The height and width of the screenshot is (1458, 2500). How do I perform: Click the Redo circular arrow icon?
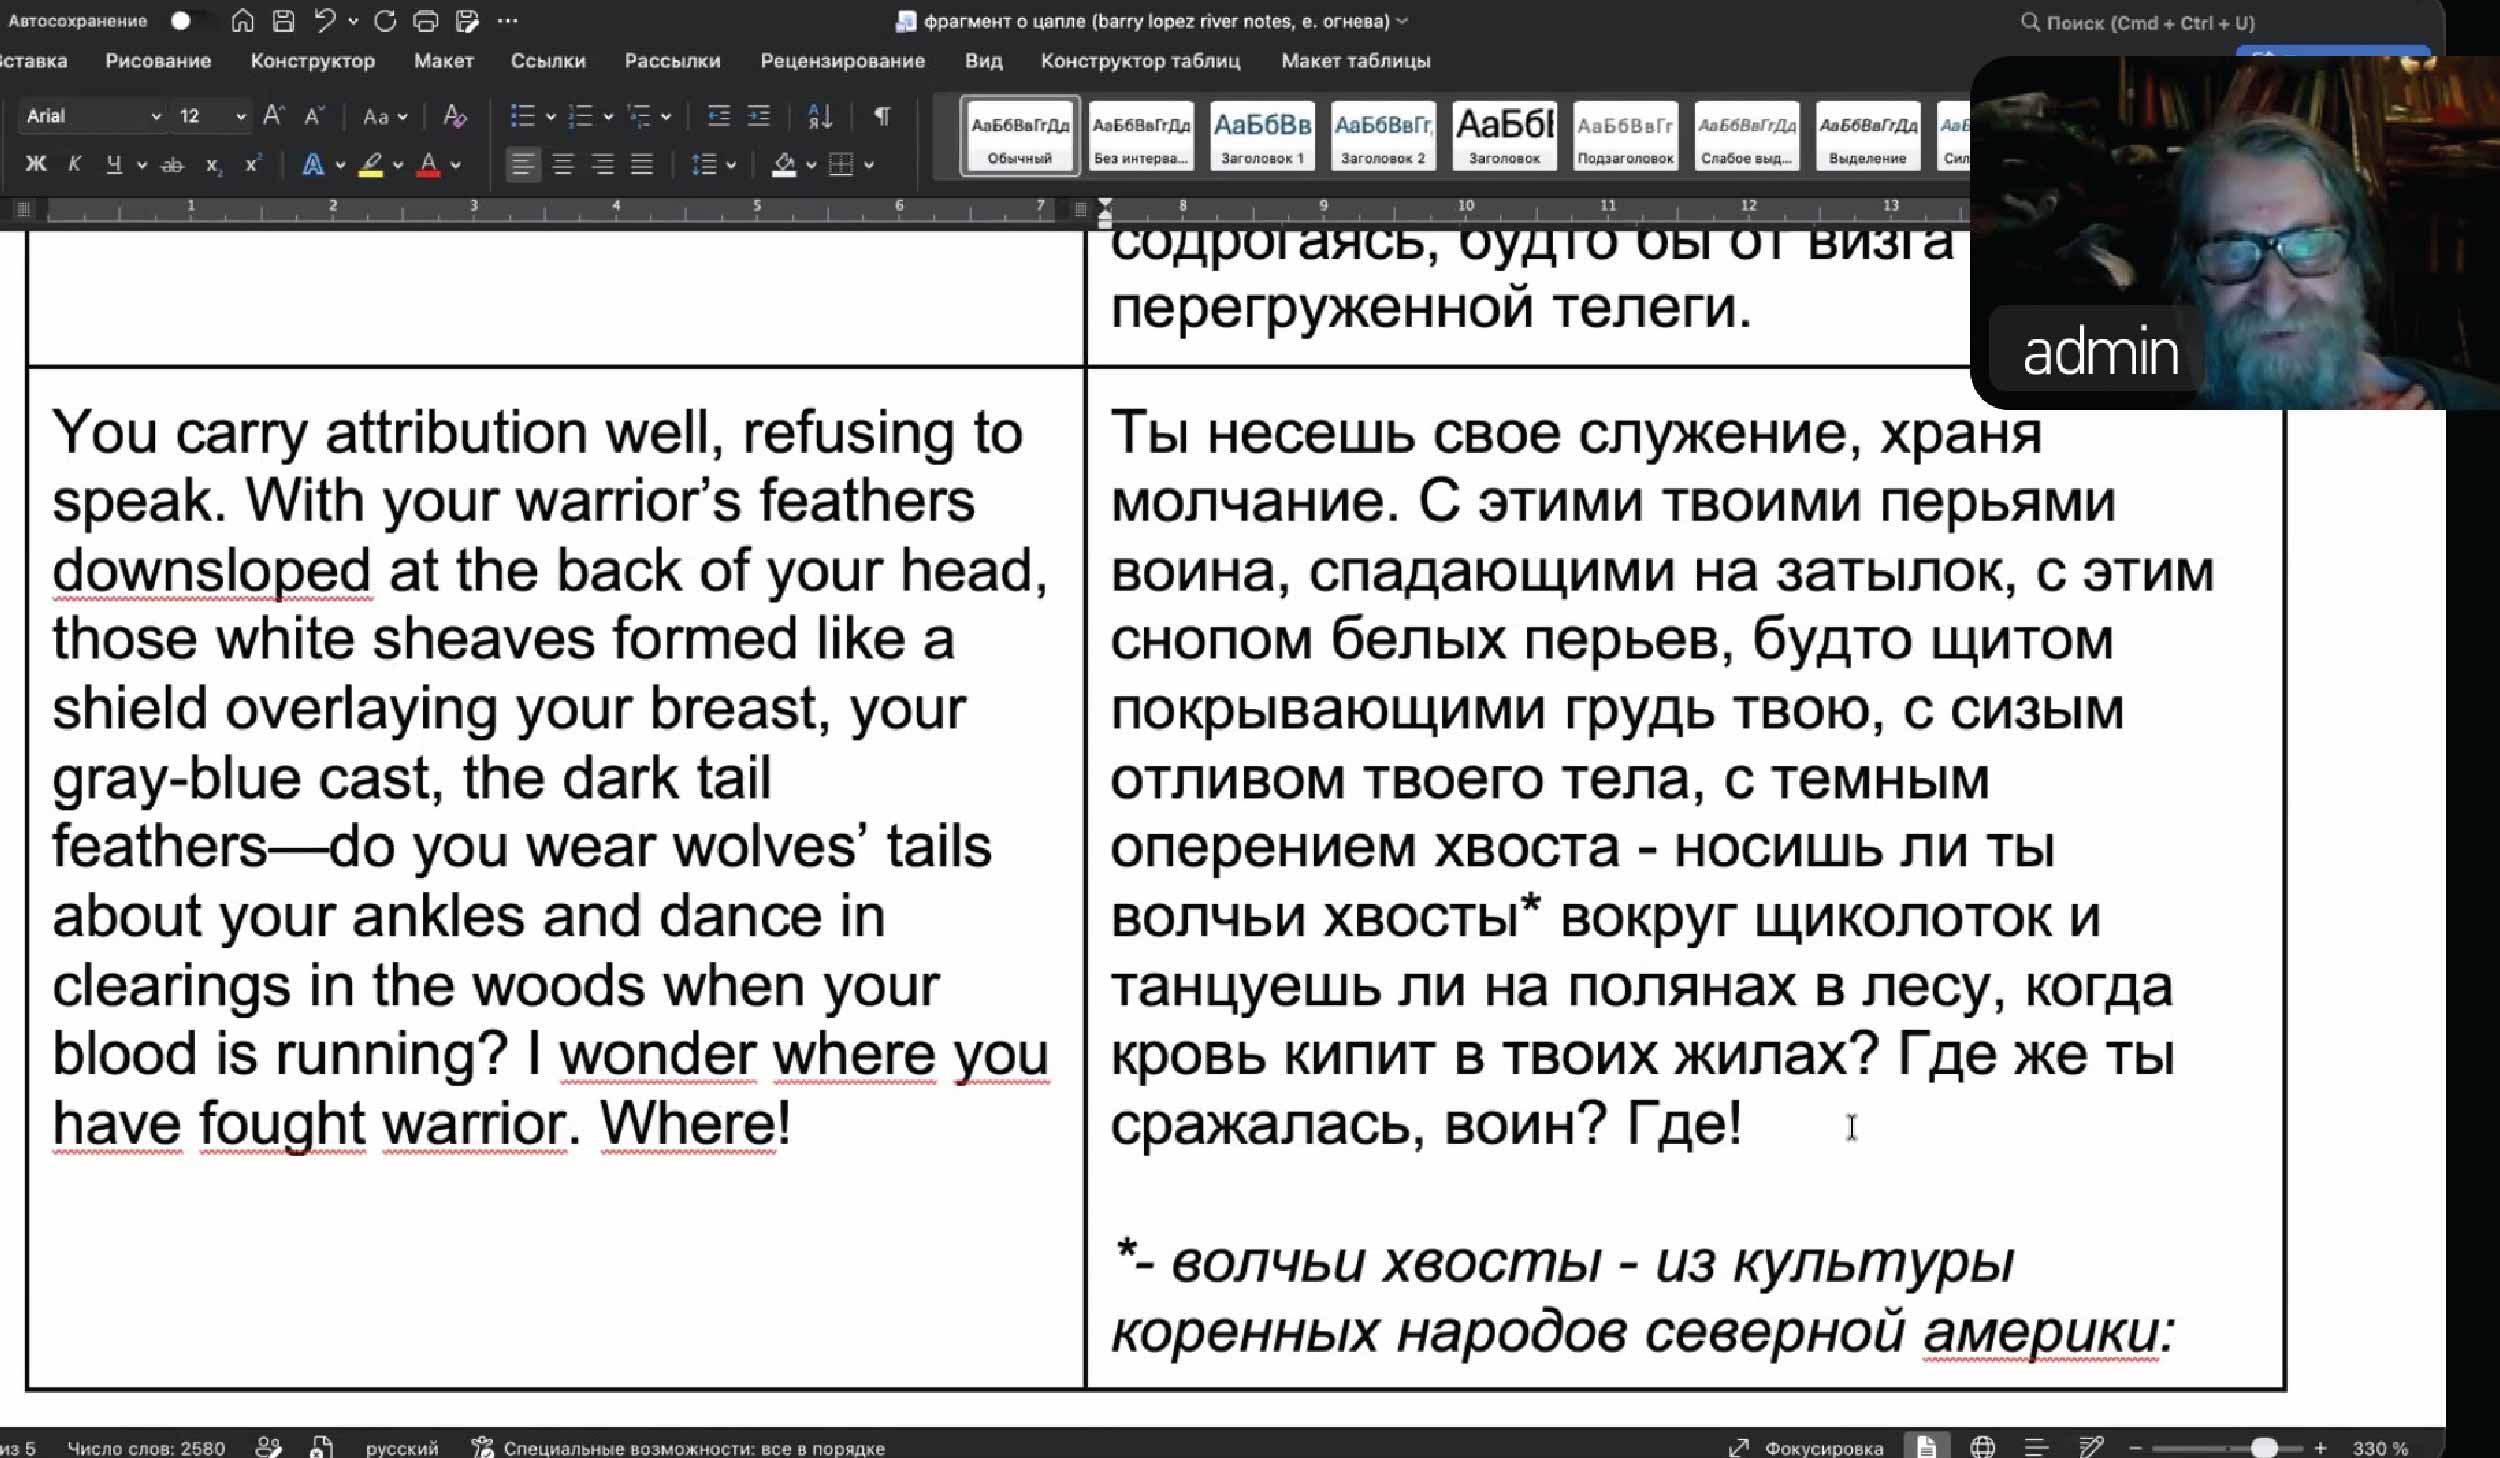[385, 21]
